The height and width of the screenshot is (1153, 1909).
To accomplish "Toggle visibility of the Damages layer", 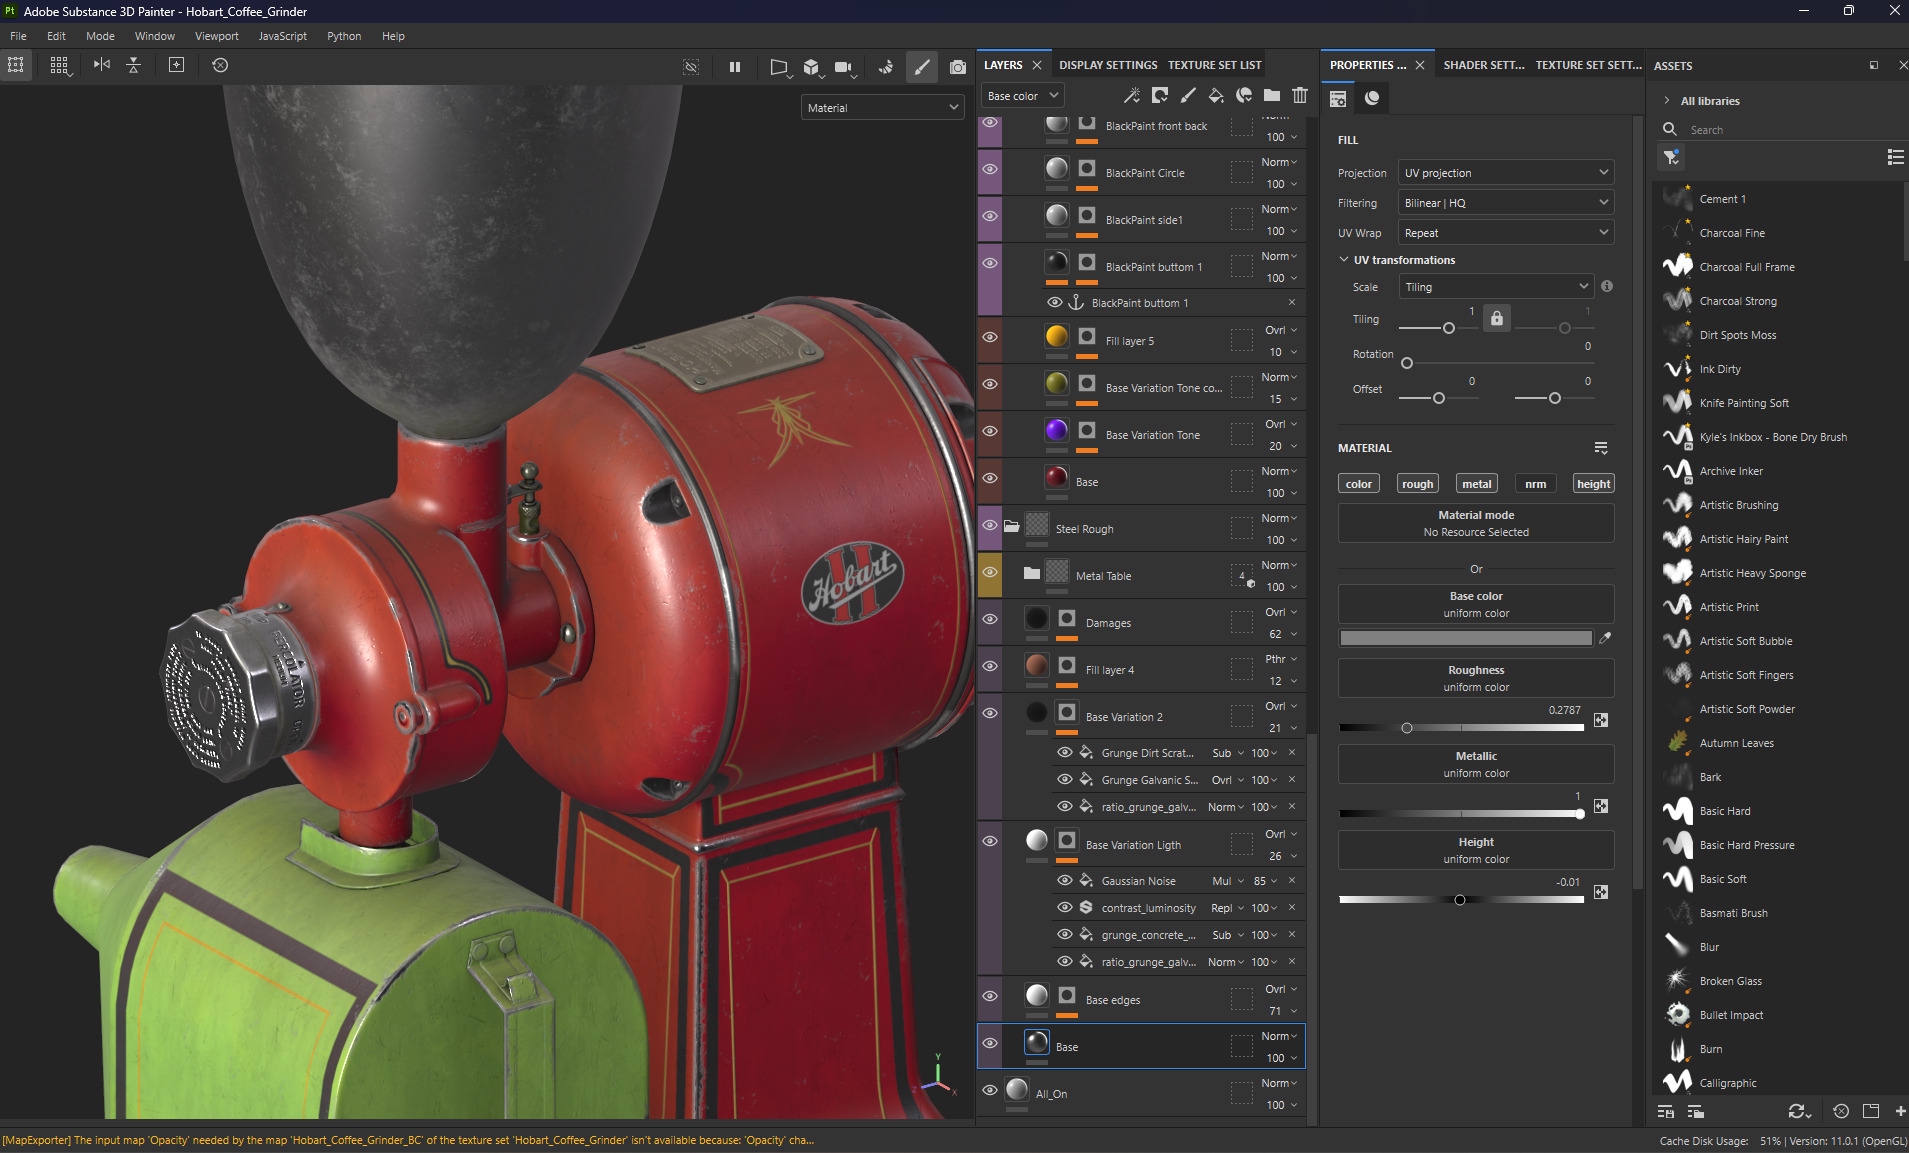I will tap(990, 619).
